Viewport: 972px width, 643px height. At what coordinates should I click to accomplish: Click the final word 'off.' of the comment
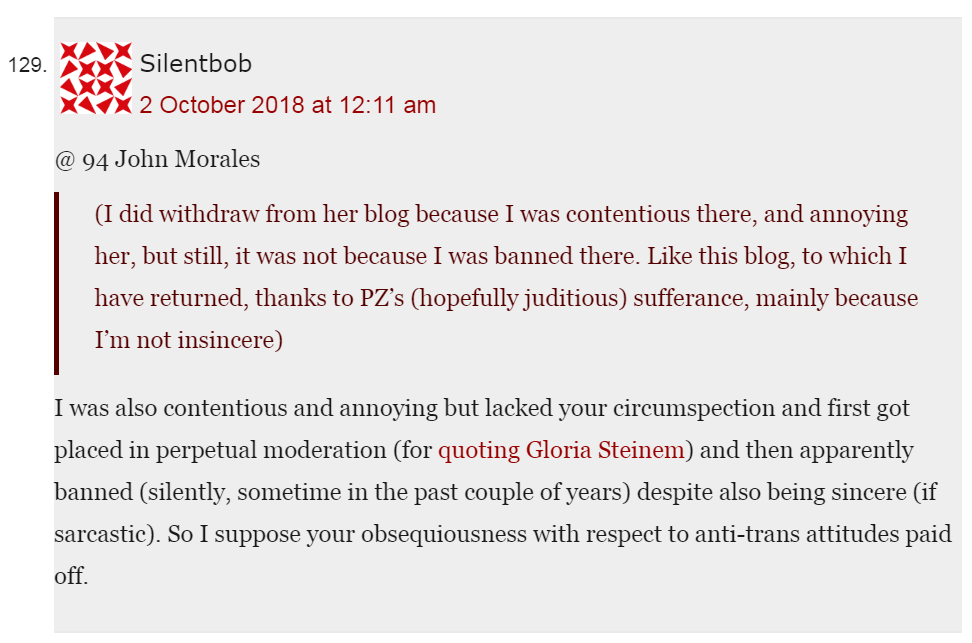(71, 576)
